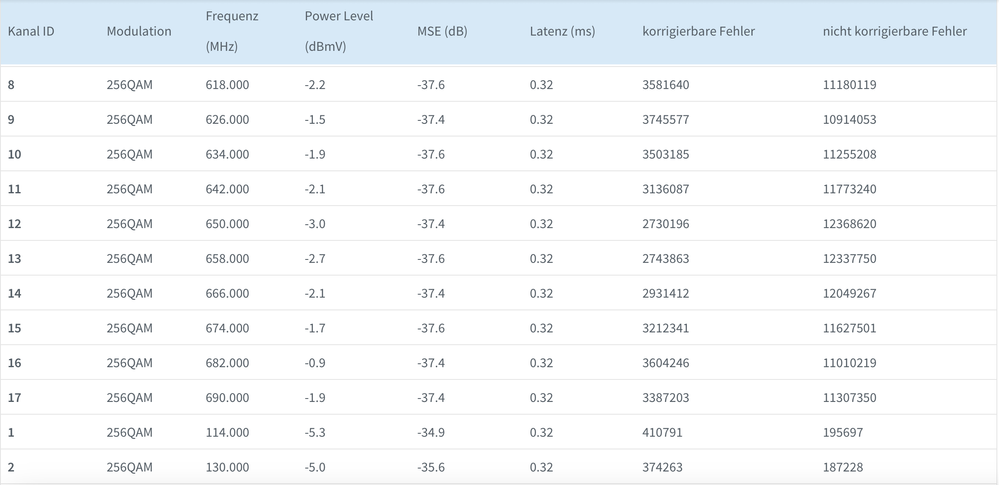Click uncorrectable errors value 12049267
The image size is (999, 485).
coord(850,293)
